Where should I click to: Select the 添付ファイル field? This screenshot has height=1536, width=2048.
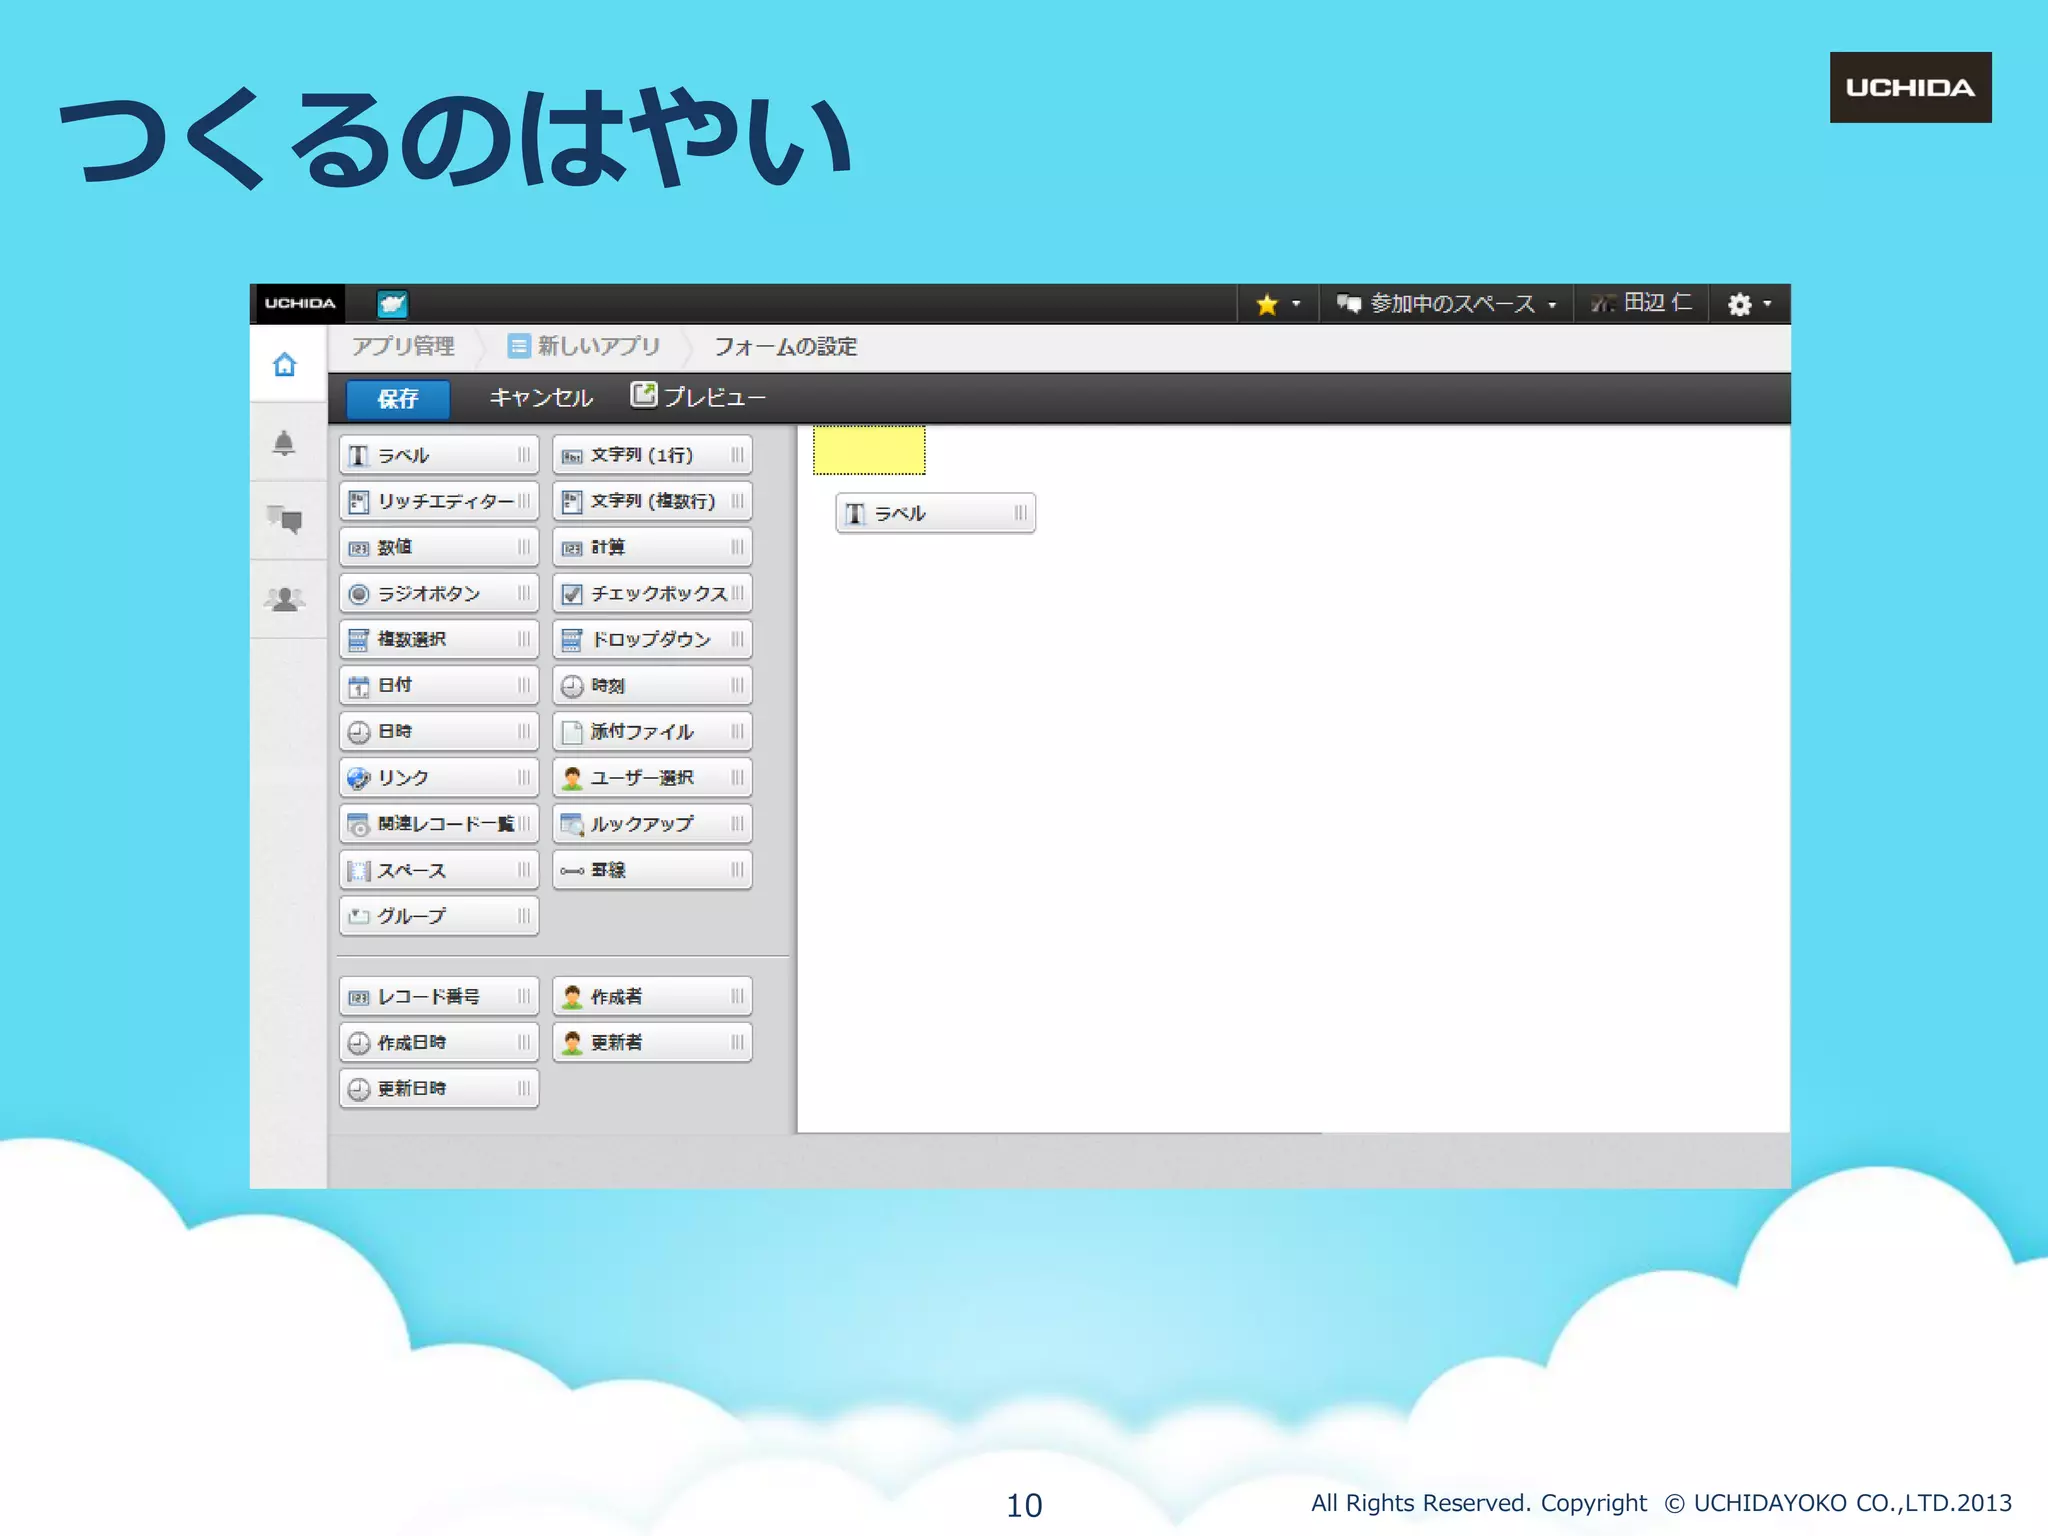coord(652,731)
